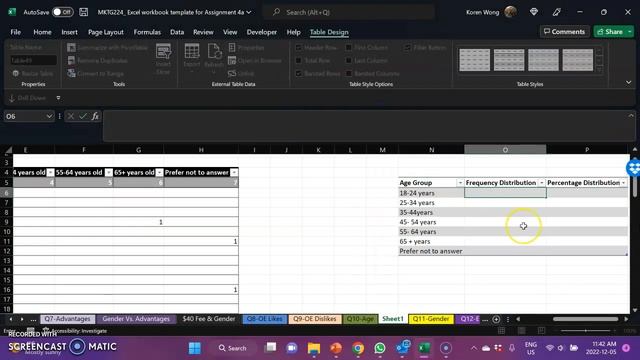Open Excel from the taskbar

[x=424, y=348]
